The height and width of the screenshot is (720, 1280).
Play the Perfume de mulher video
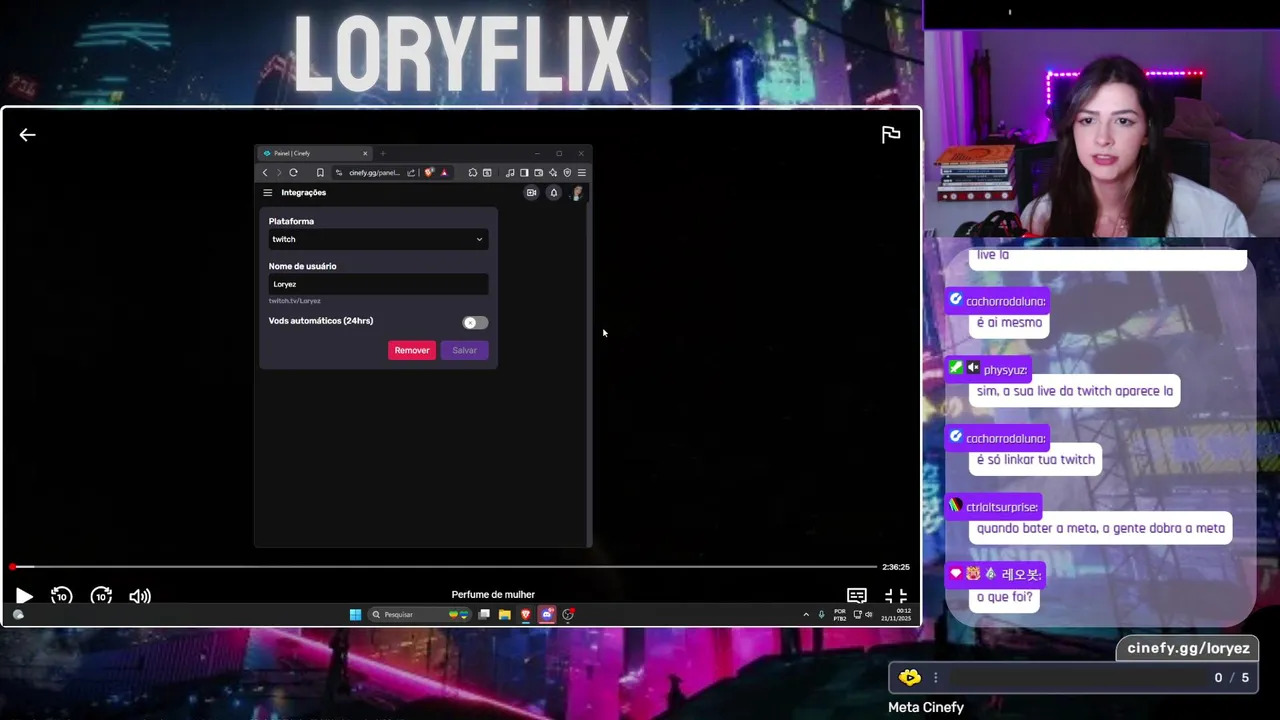click(24, 596)
